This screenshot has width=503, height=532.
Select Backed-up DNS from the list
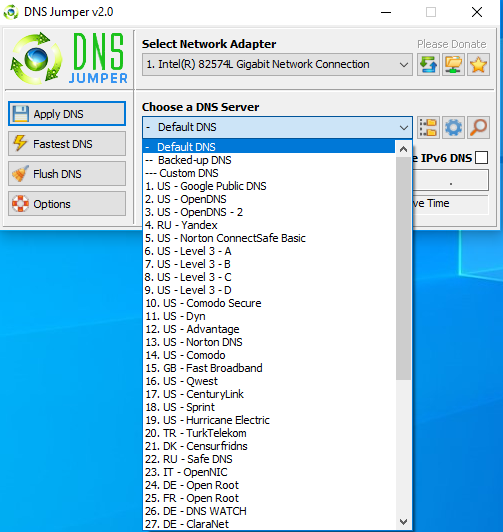(x=269, y=160)
